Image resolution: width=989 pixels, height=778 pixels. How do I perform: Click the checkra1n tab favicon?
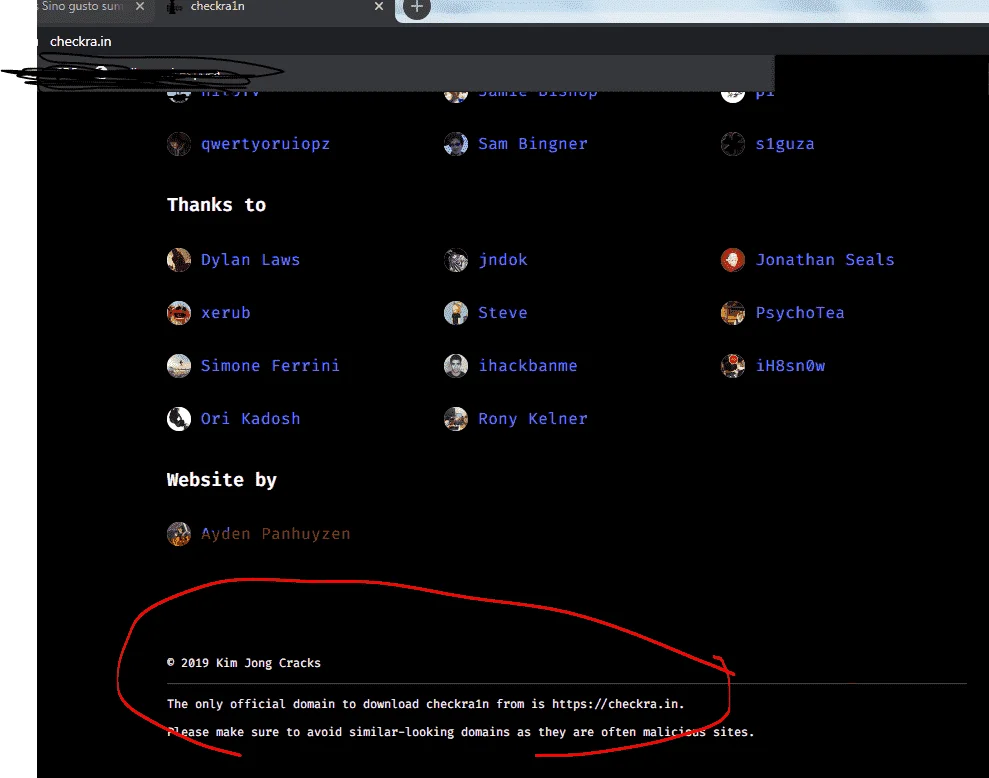173,7
